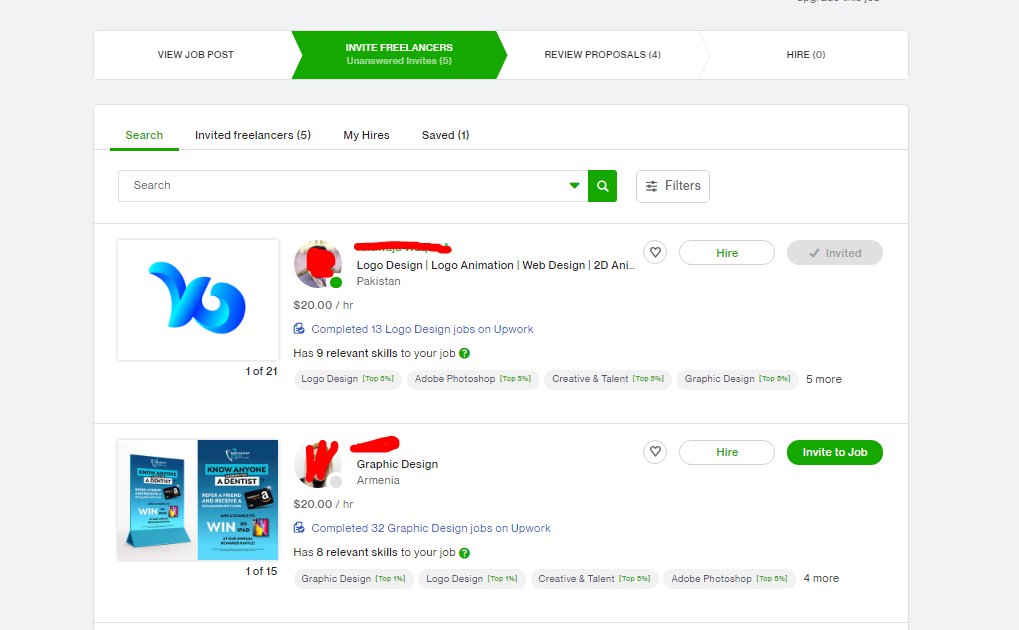Click document icon before Completed 32 jobs
Viewport: 1019px width, 630px height.
click(299, 527)
